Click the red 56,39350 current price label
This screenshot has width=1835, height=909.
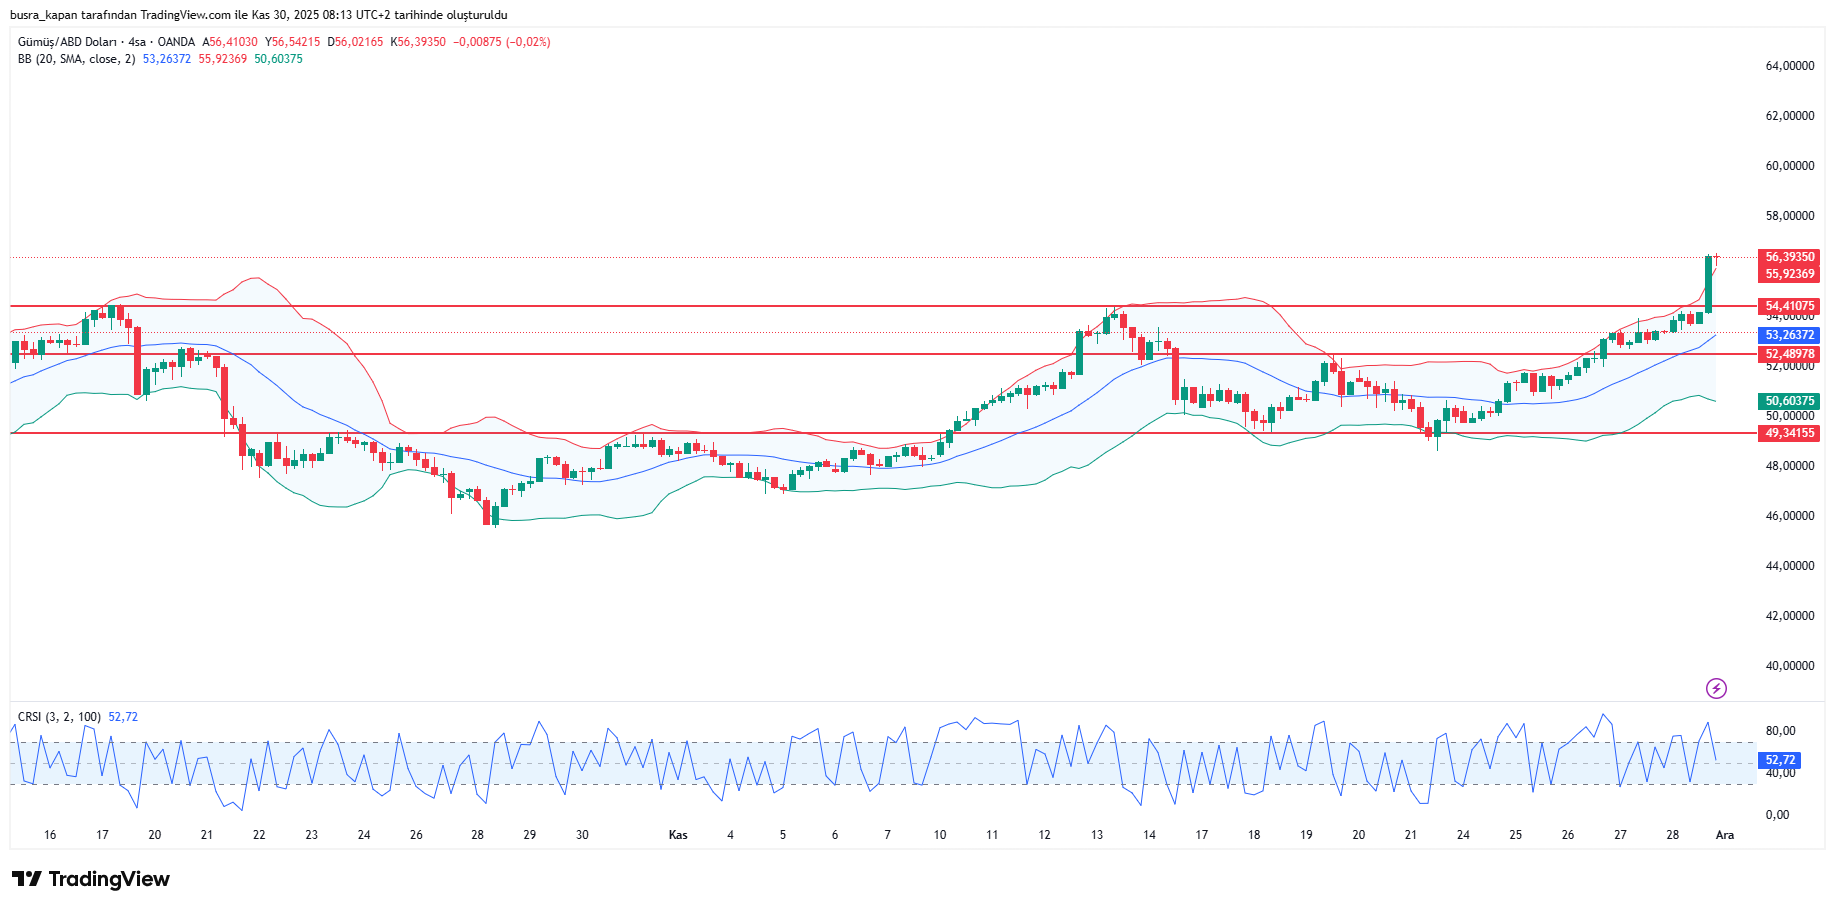pyautogui.click(x=1789, y=257)
